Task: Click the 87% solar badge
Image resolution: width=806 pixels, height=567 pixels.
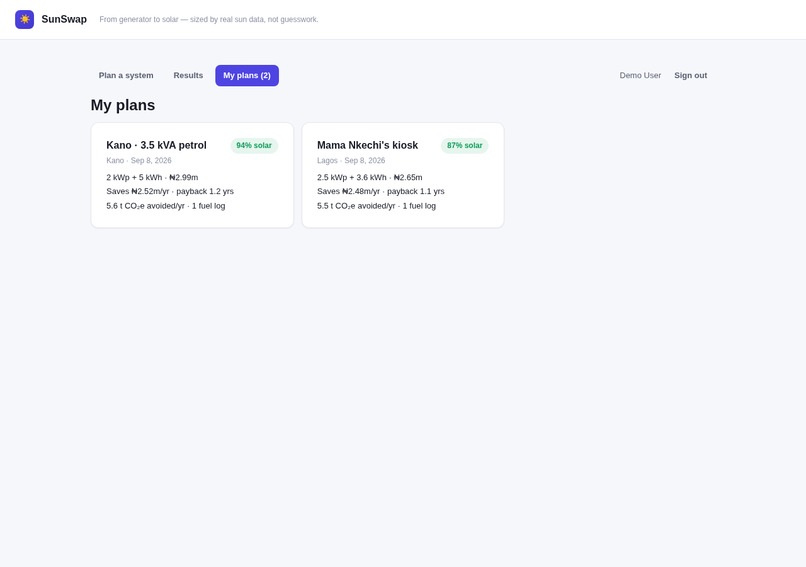Action: [x=465, y=145]
